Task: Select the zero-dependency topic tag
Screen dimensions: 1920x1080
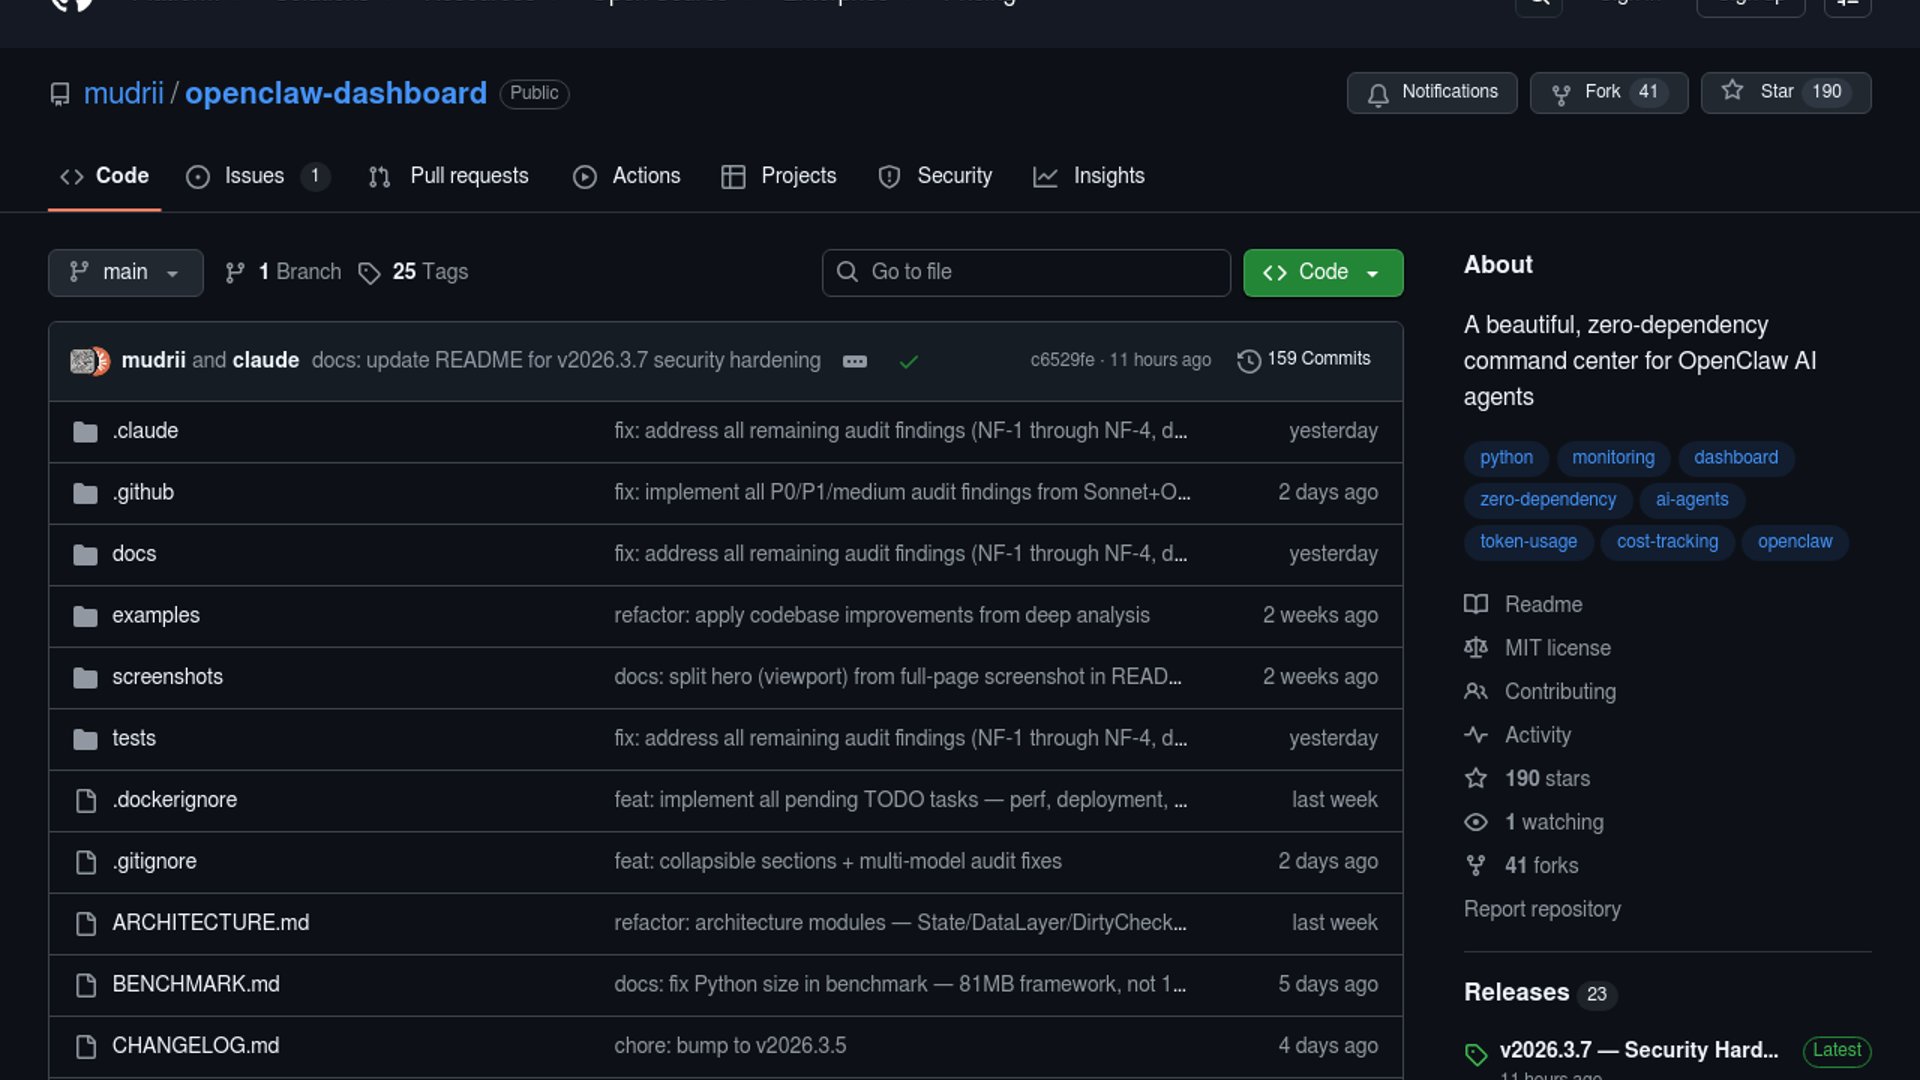Action: 1547,499
